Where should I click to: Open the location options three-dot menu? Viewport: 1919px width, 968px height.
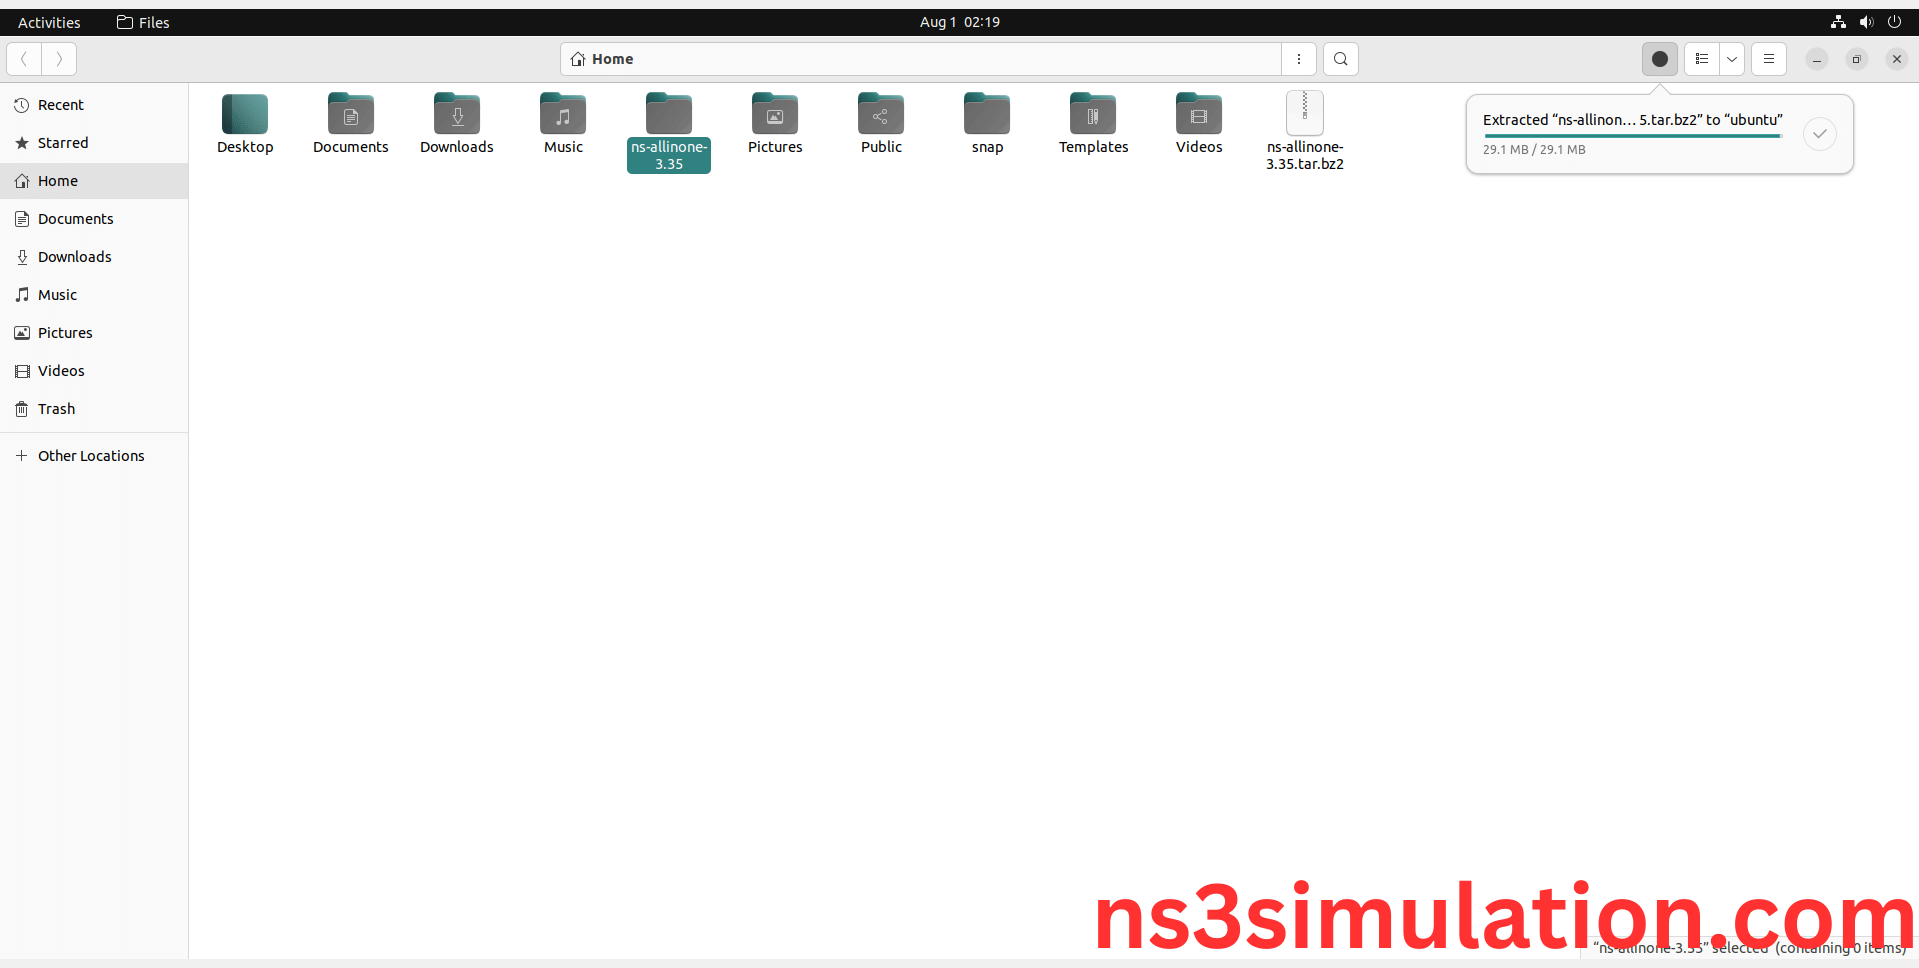point(1299,59)
